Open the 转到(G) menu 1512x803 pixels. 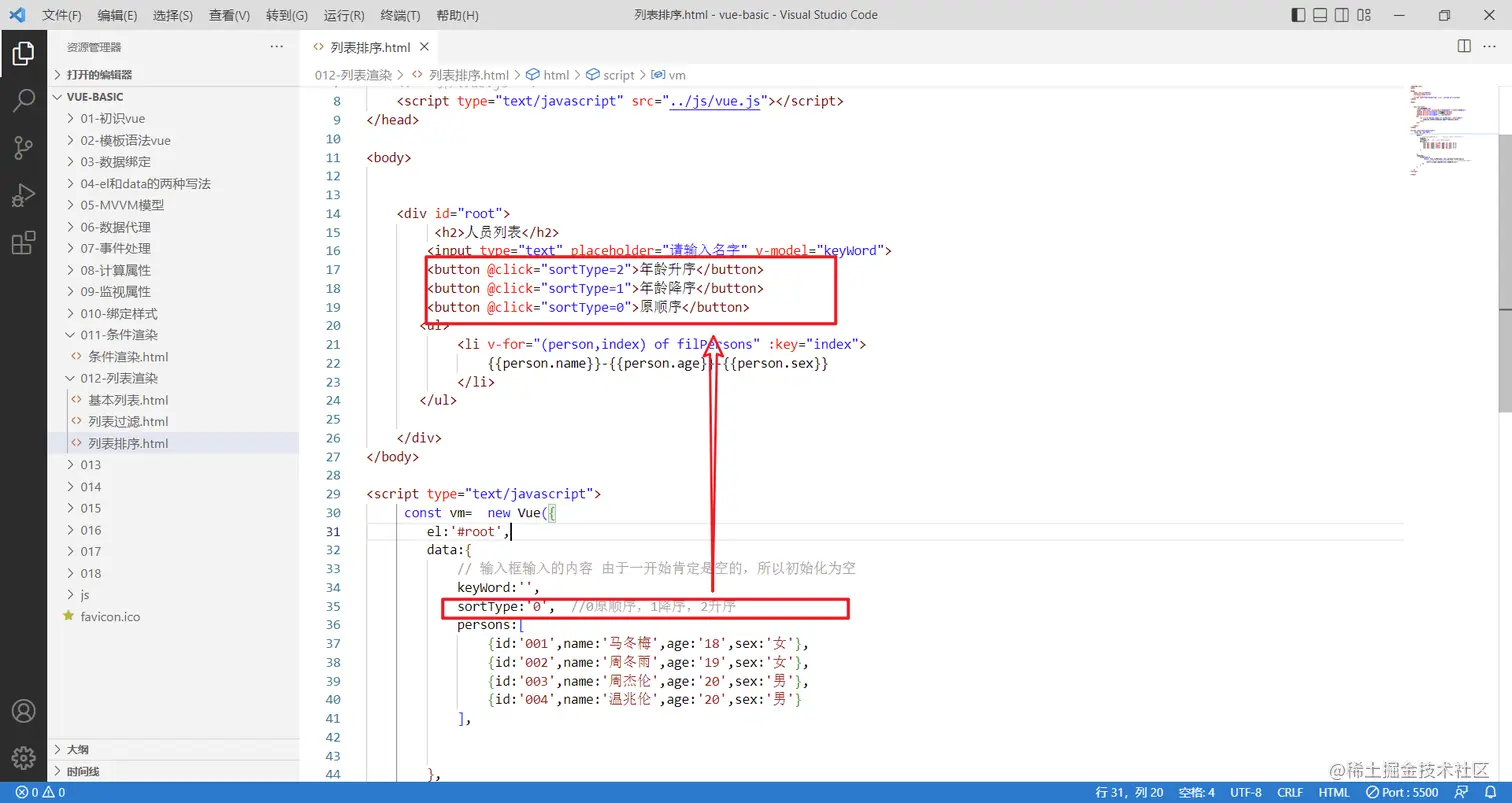(287, 15)
